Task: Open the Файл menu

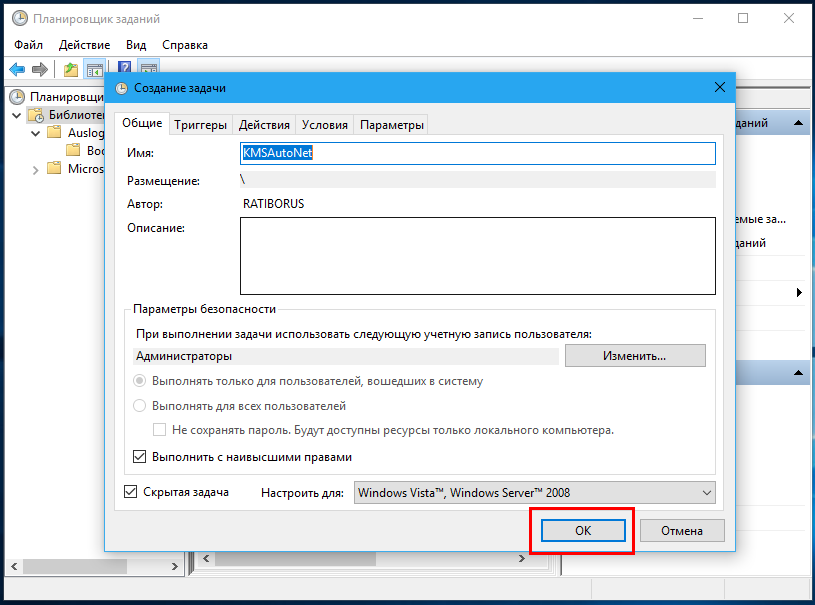Action: (x=28, y=45)
